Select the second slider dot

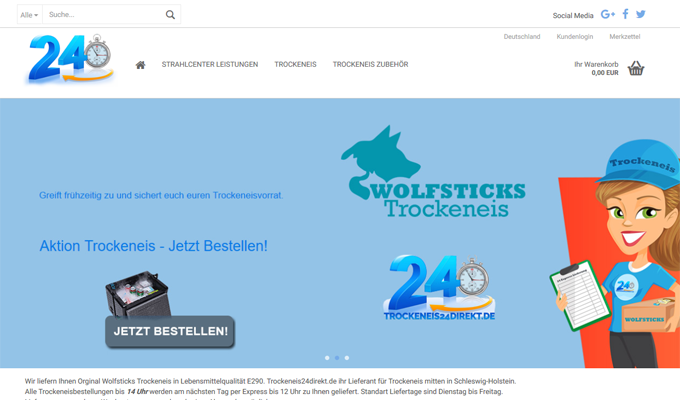click(x=337, y=358)
